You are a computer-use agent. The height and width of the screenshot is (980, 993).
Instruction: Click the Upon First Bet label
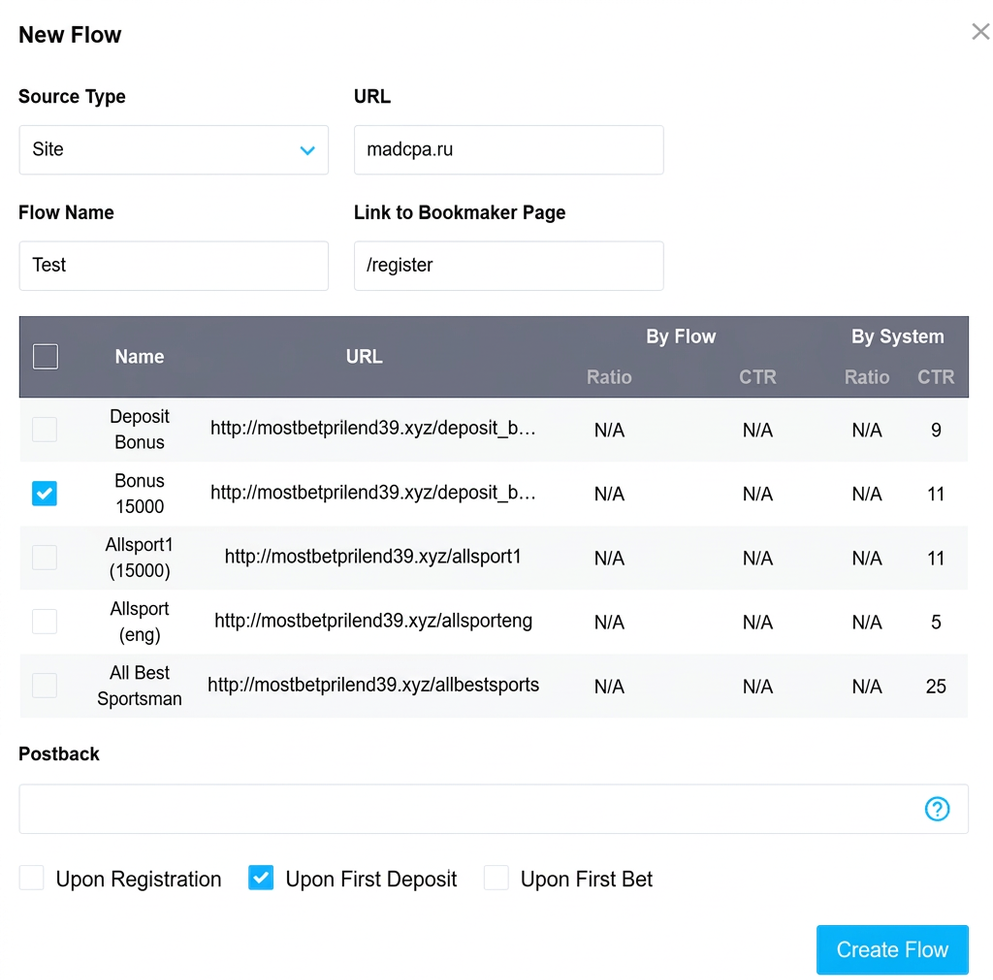click(586, 879)
